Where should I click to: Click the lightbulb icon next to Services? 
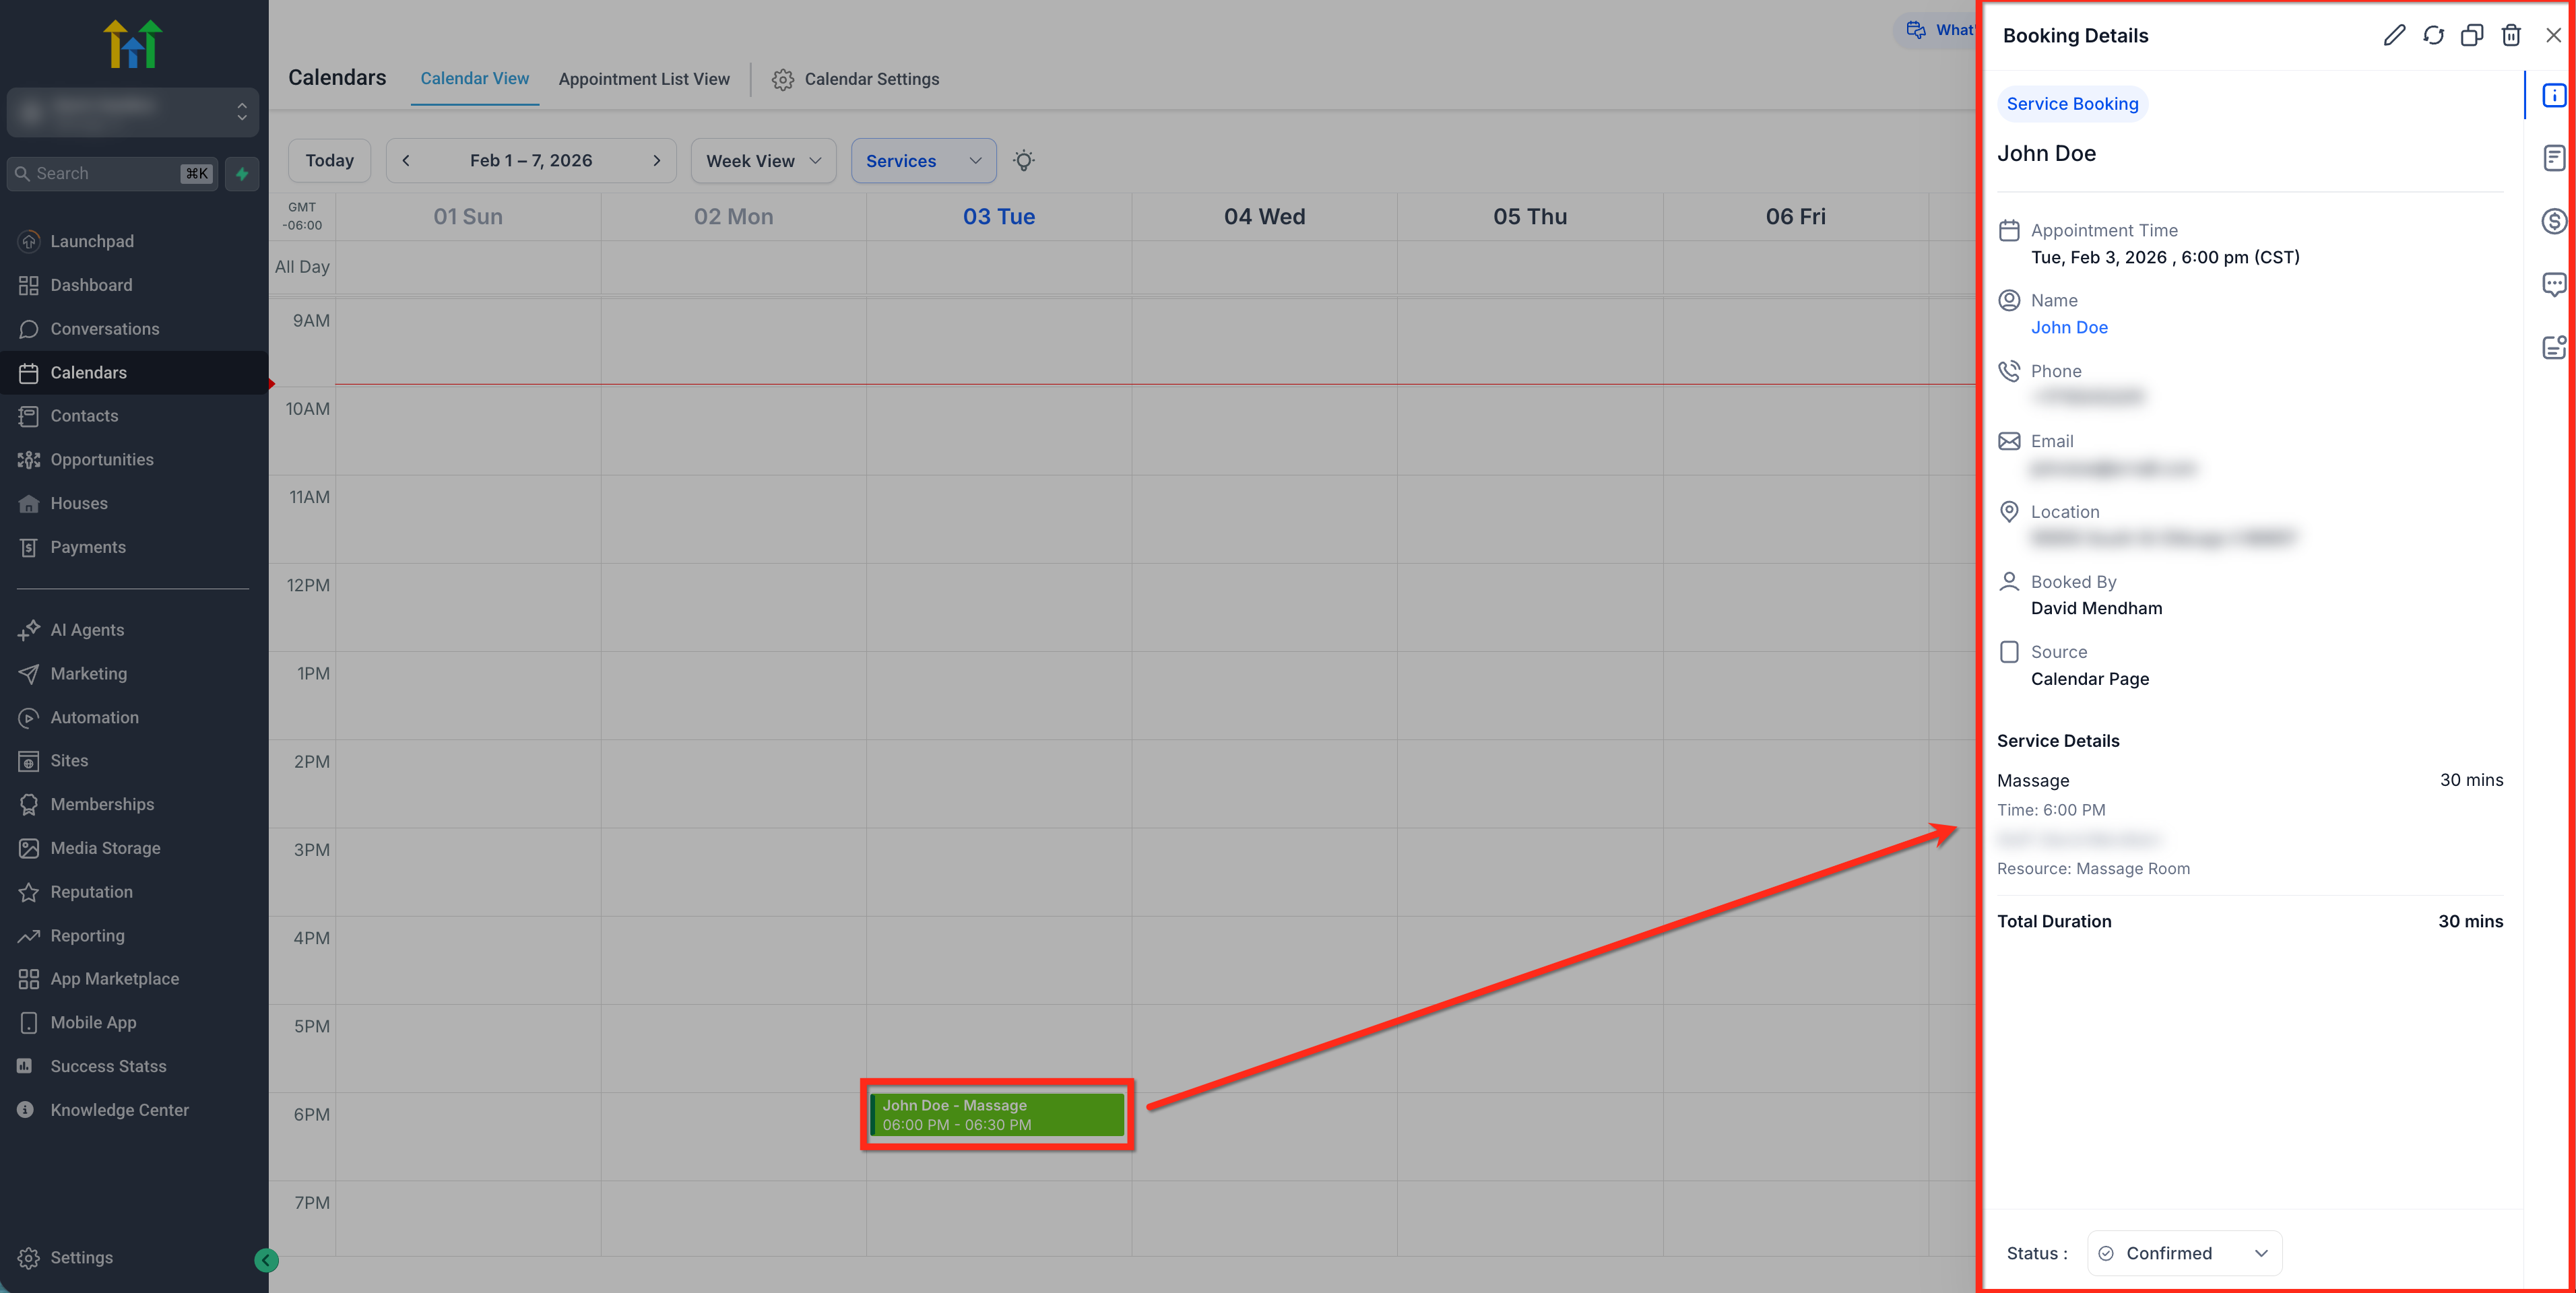[x=1023, y=160]
